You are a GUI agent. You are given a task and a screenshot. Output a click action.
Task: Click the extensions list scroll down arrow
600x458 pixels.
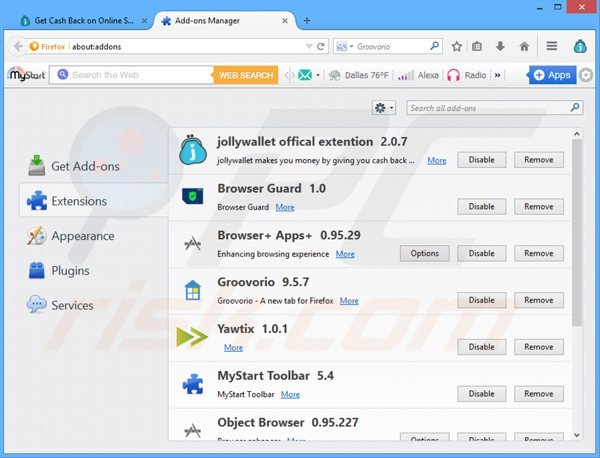[x=577, y=435]
